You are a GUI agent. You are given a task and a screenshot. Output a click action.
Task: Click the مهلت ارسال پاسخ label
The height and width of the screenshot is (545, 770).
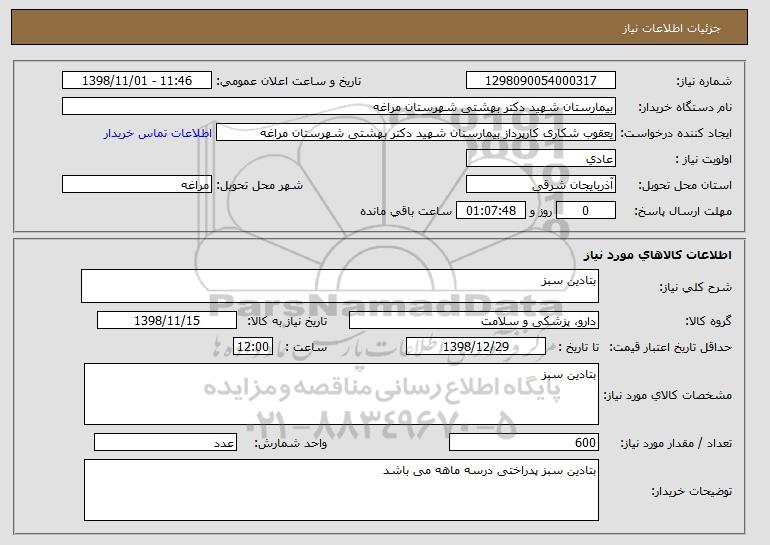683,211
